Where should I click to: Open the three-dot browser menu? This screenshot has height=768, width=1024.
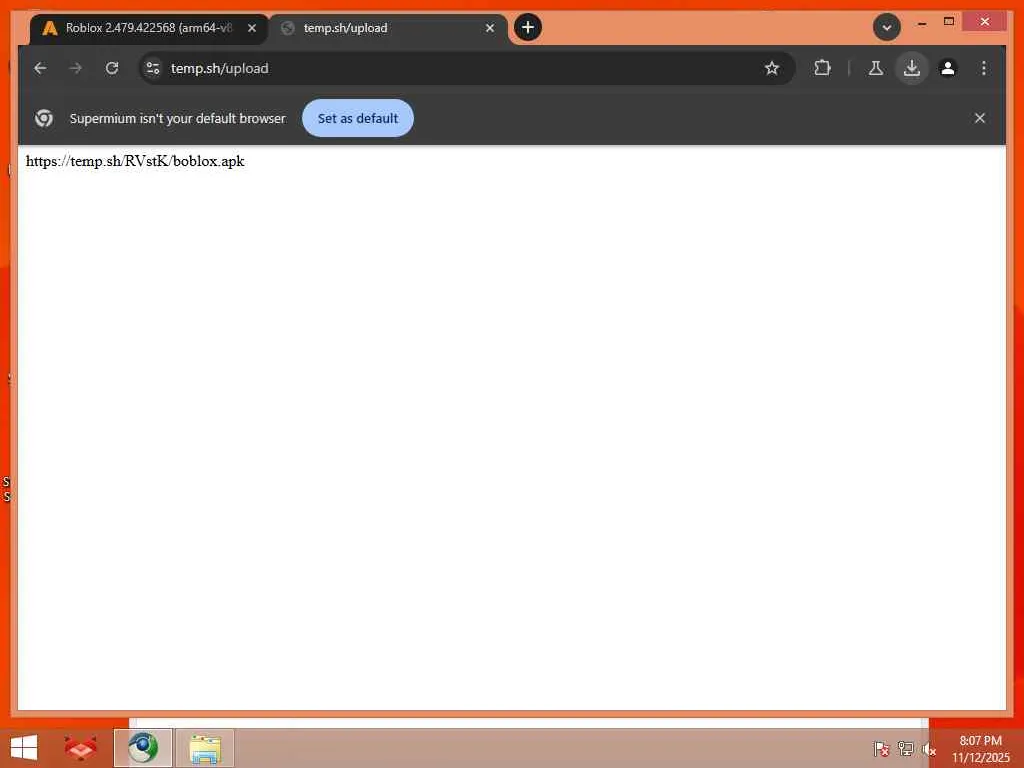pos(984,68)
